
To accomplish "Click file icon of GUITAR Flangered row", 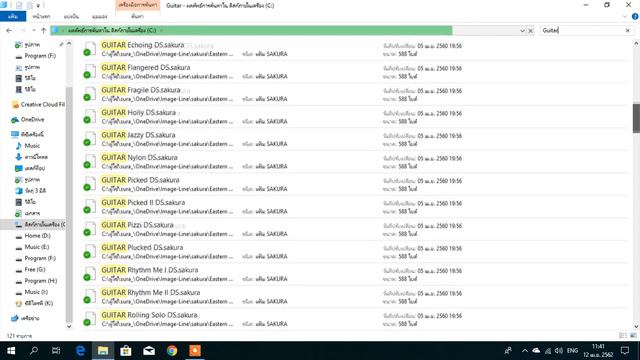I will point(90,71).
